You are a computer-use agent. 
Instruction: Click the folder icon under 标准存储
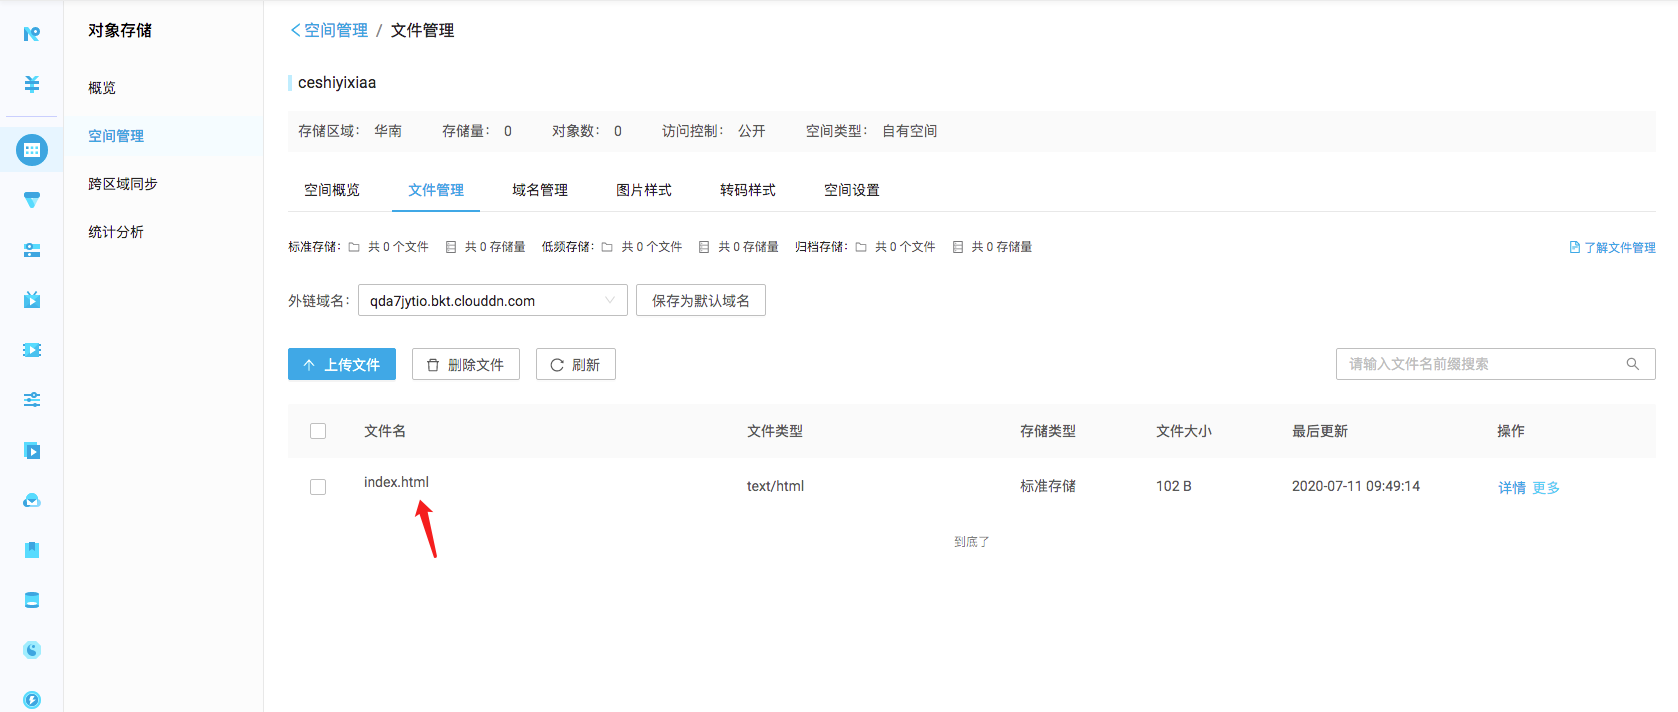click(x=354, y=247)
